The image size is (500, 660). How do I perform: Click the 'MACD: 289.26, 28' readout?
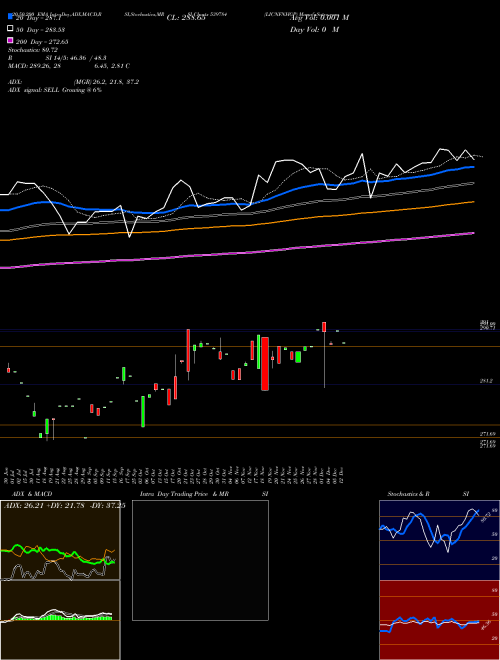[35, 66]
